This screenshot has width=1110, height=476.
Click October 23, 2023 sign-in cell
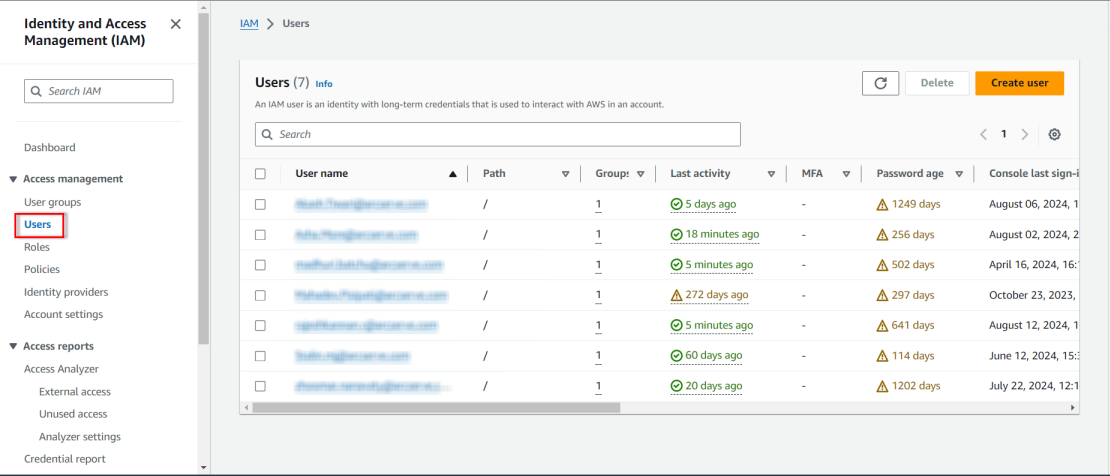point(1034,295)
